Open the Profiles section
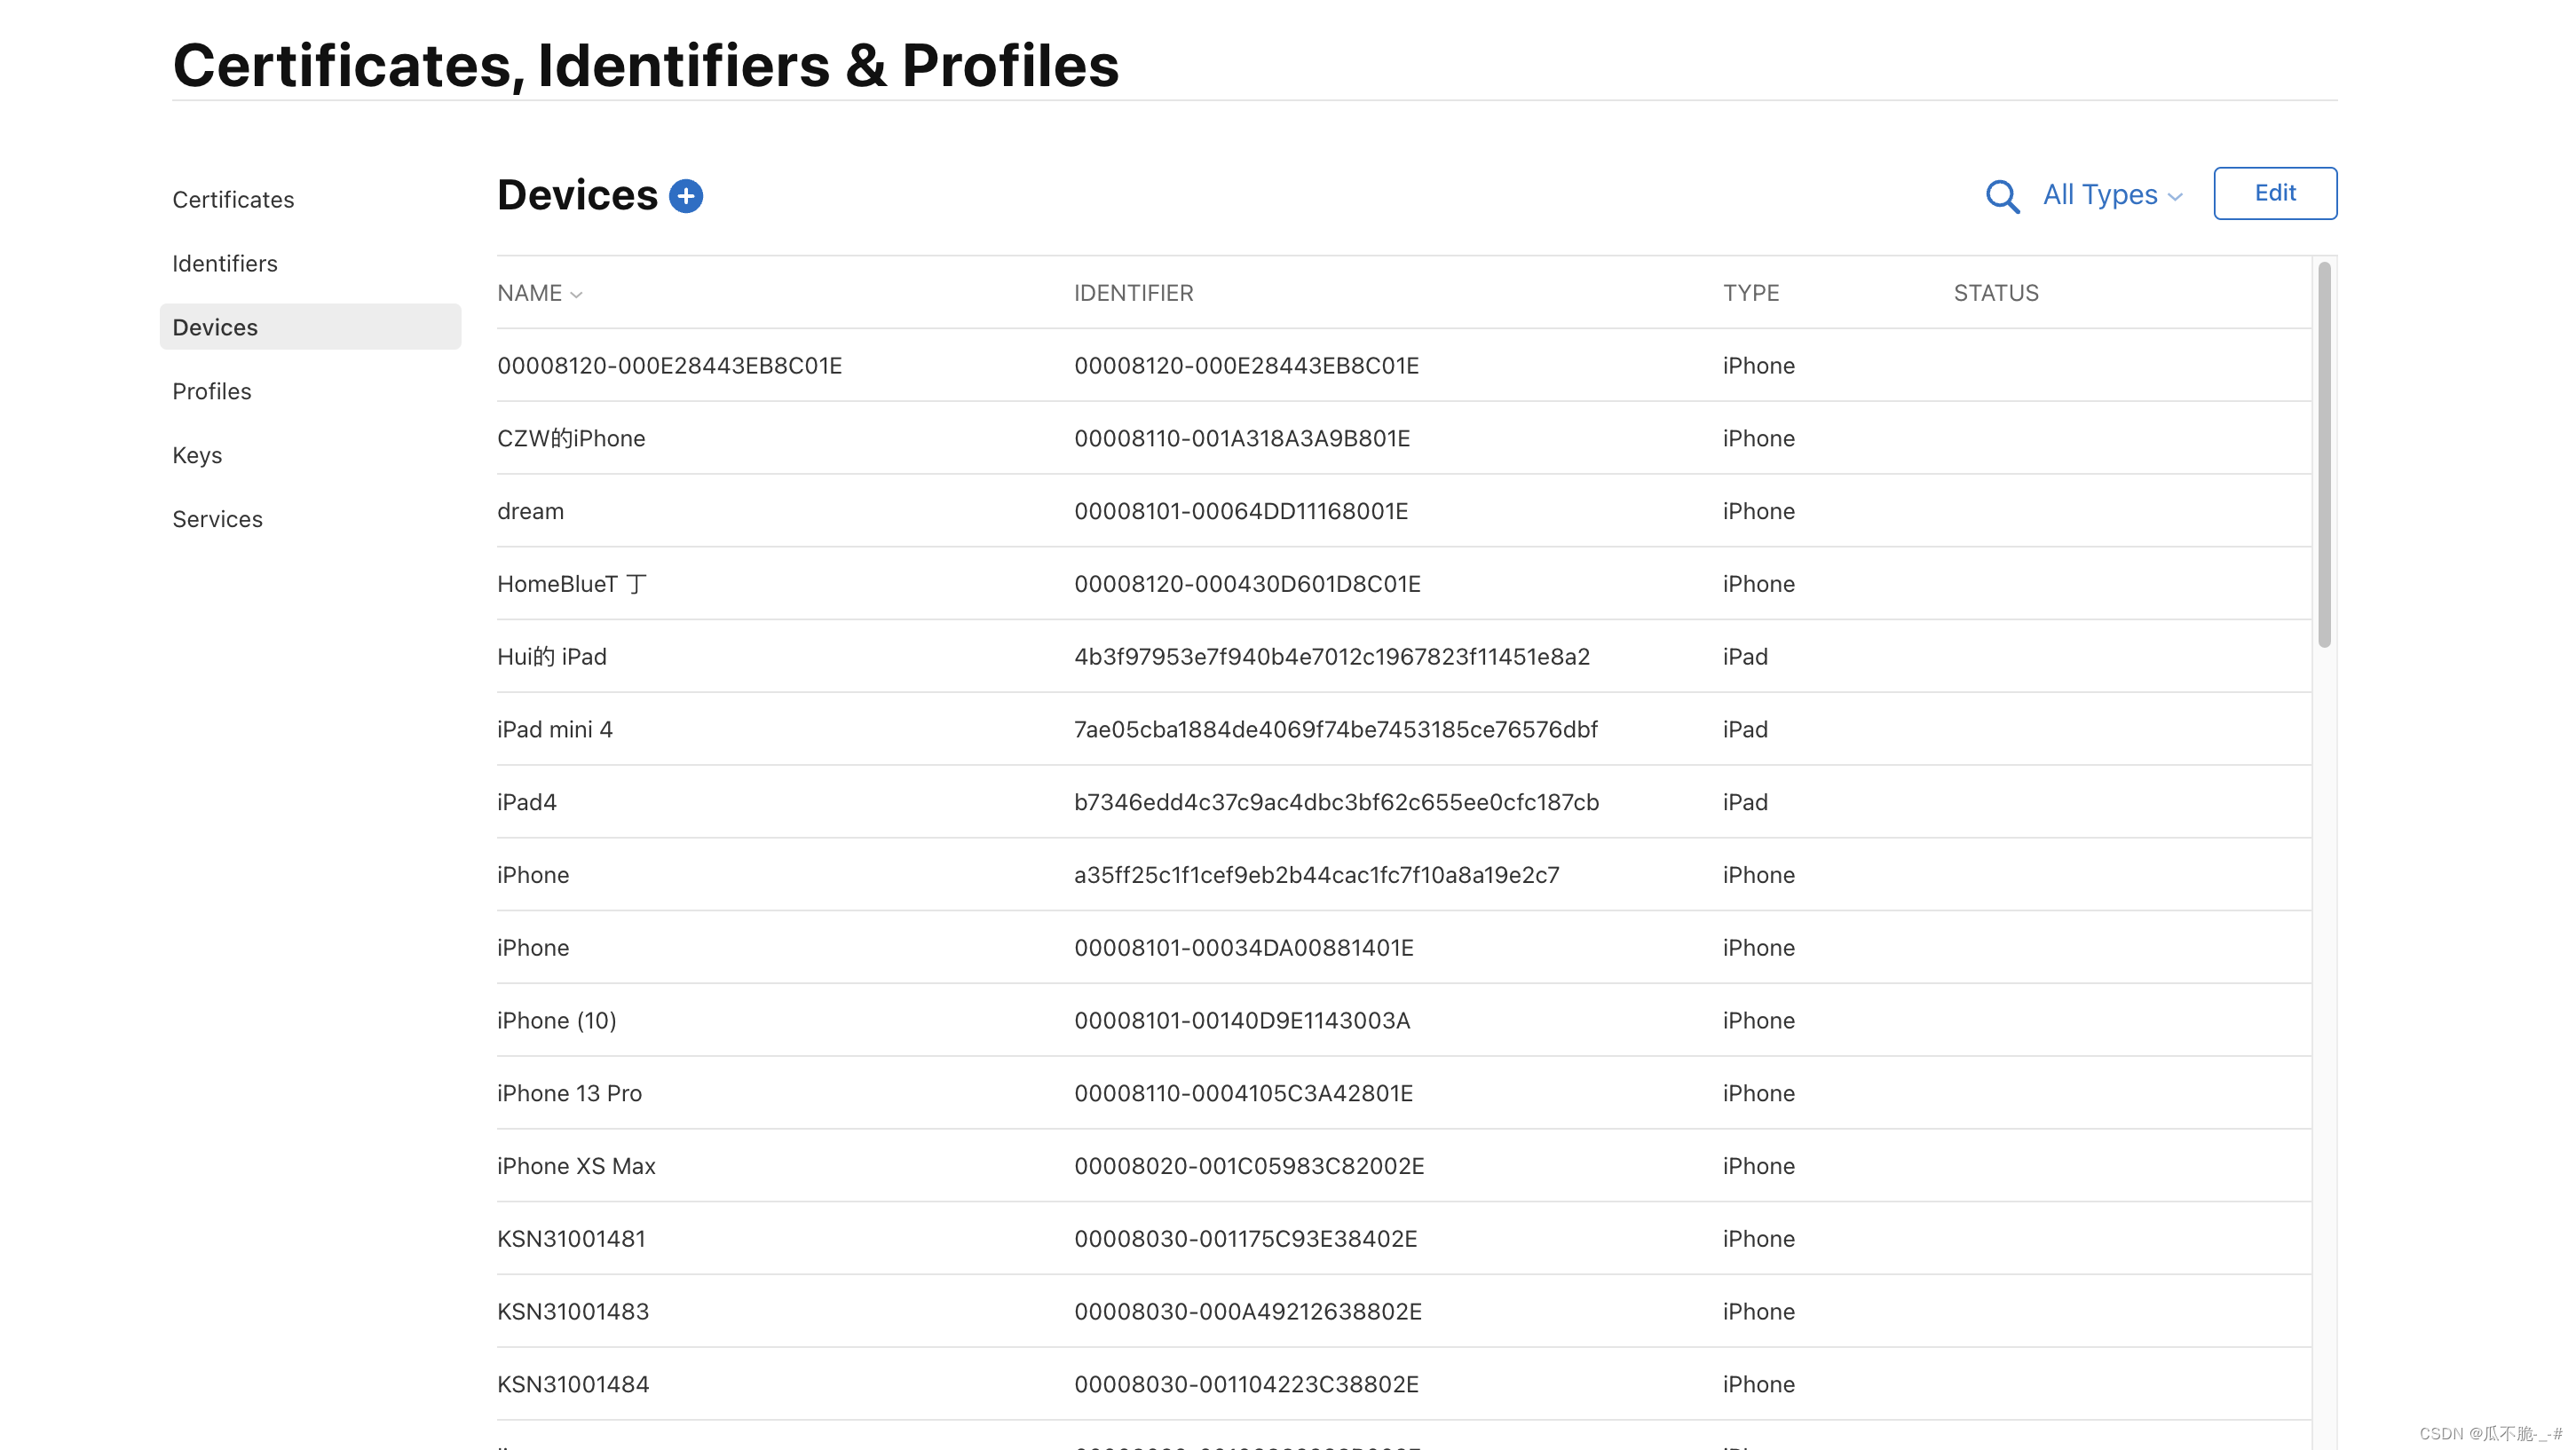 coord(211,391)
